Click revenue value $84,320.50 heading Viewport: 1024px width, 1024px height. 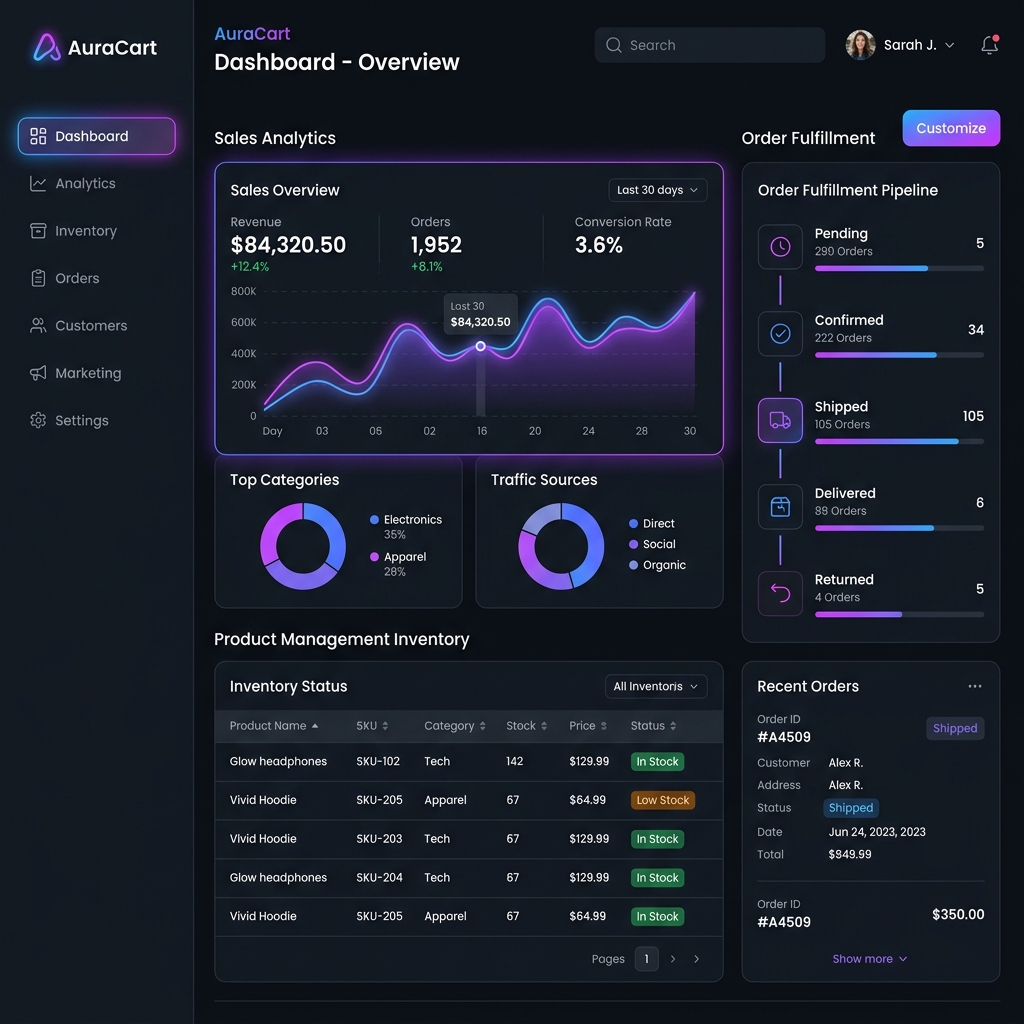click(x=288, y=245)
